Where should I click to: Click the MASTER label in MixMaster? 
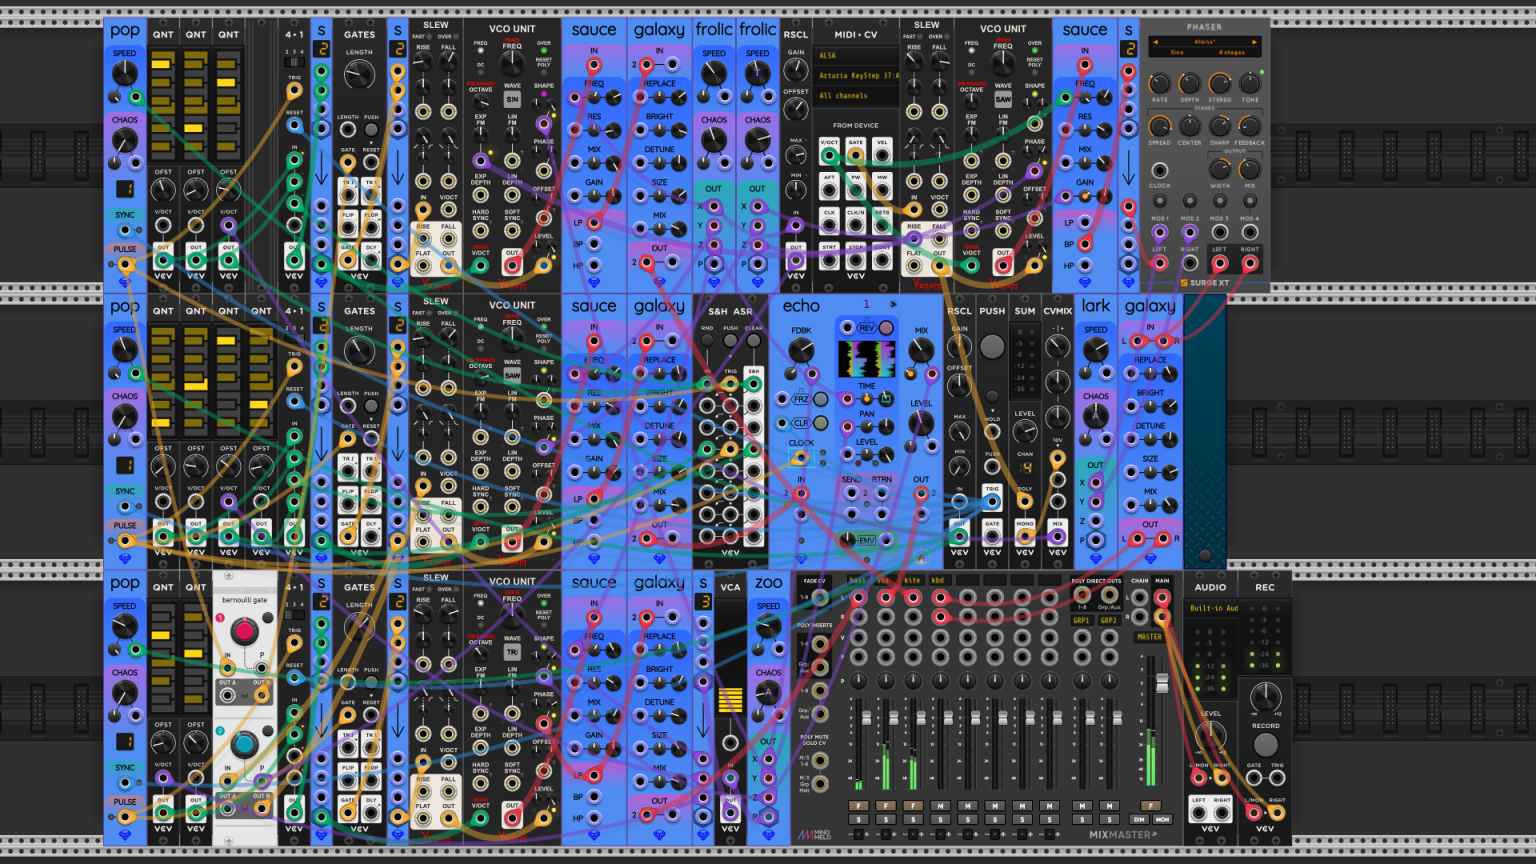tap(1149, 637)
